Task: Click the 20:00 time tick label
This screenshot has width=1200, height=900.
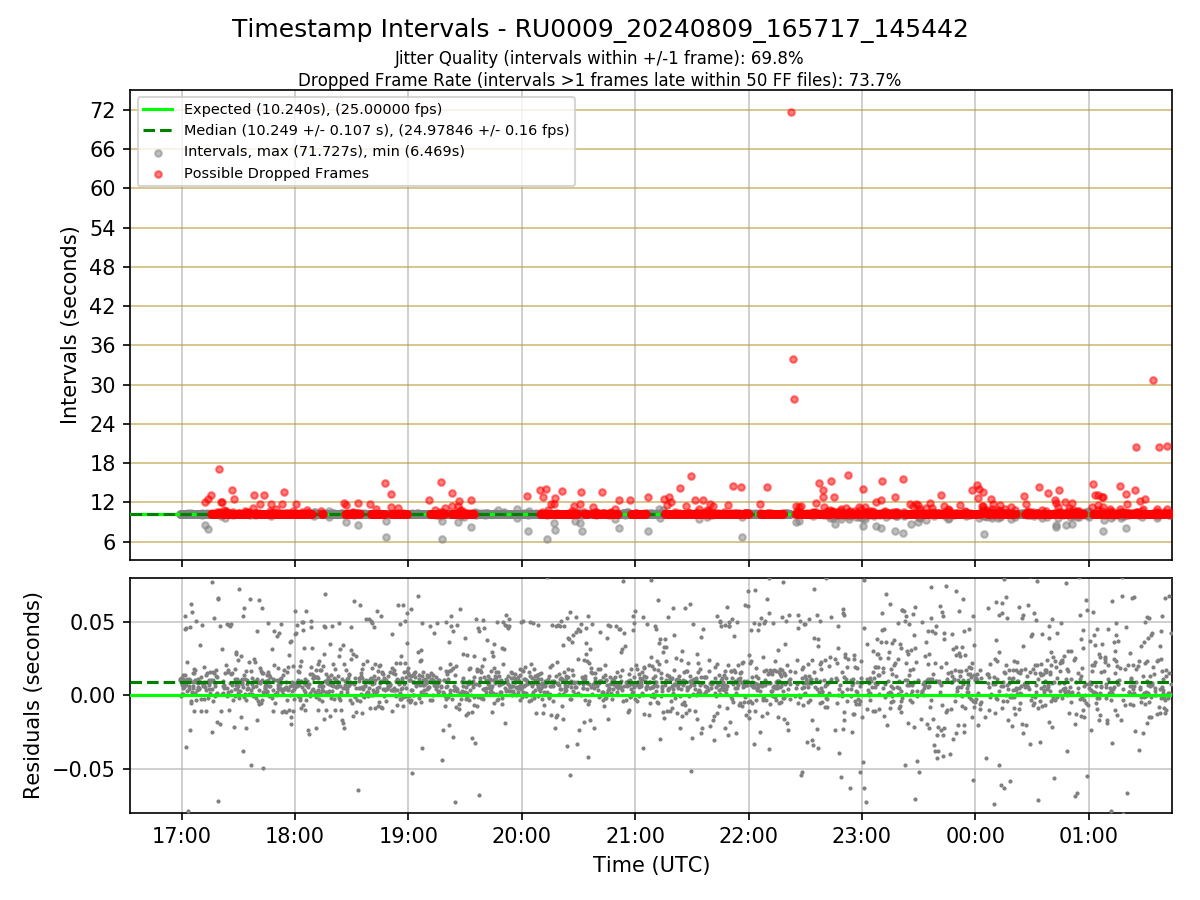Action: click(x=521, y=835)
